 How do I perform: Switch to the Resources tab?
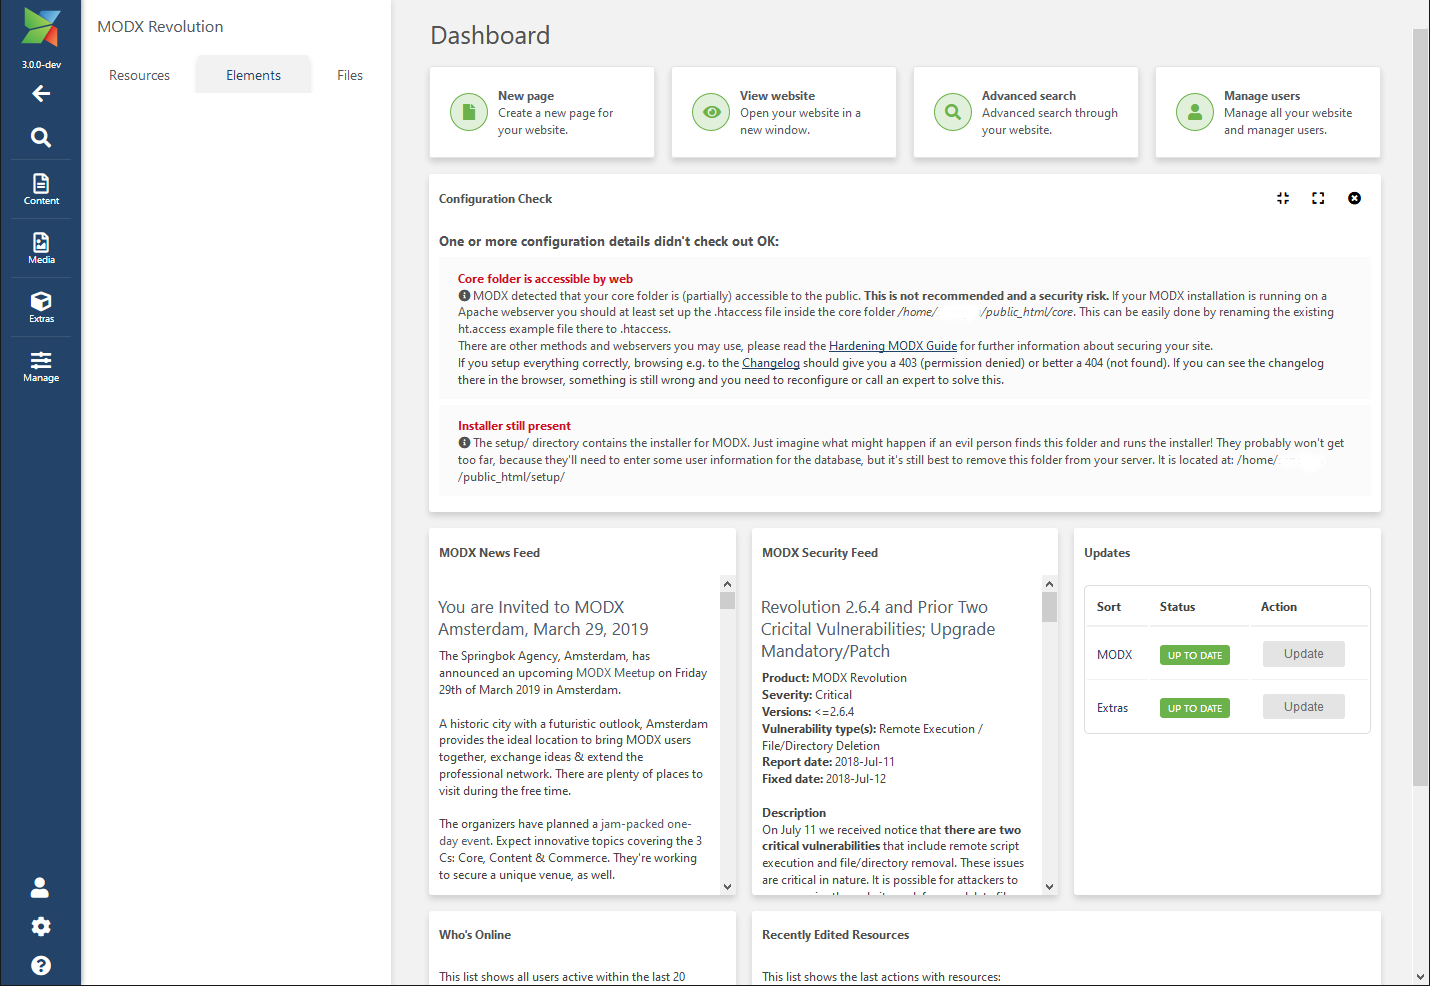click(x=139, y=75)
